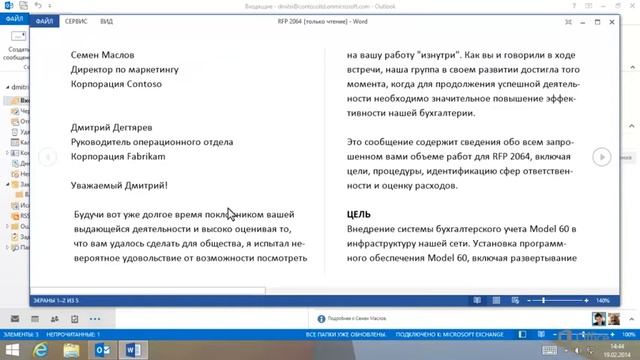640x360 pixels.
Task: Open the touch keyboard from system tray
Action: click(549, 350)
